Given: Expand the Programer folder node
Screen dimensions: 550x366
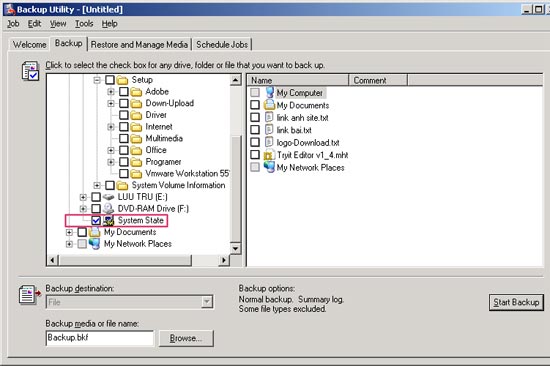Looking at the screenshot, I should click(x=111, y=162).
